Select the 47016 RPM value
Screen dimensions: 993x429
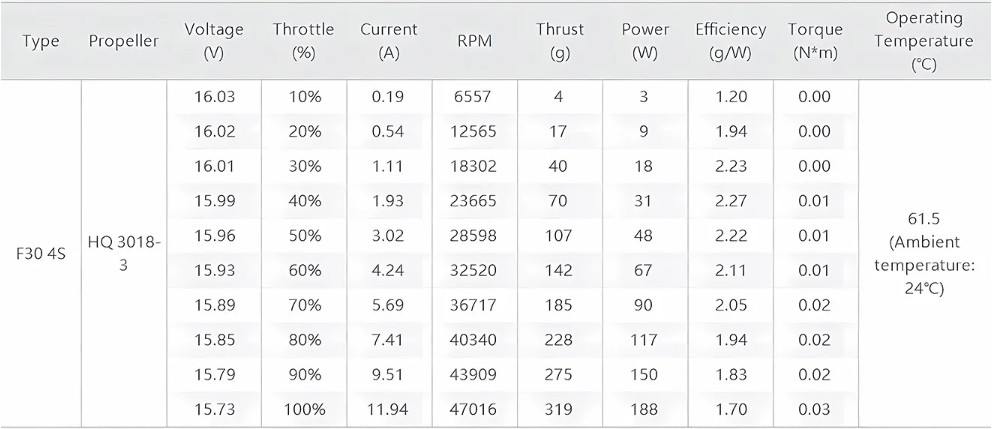[474, 409]
